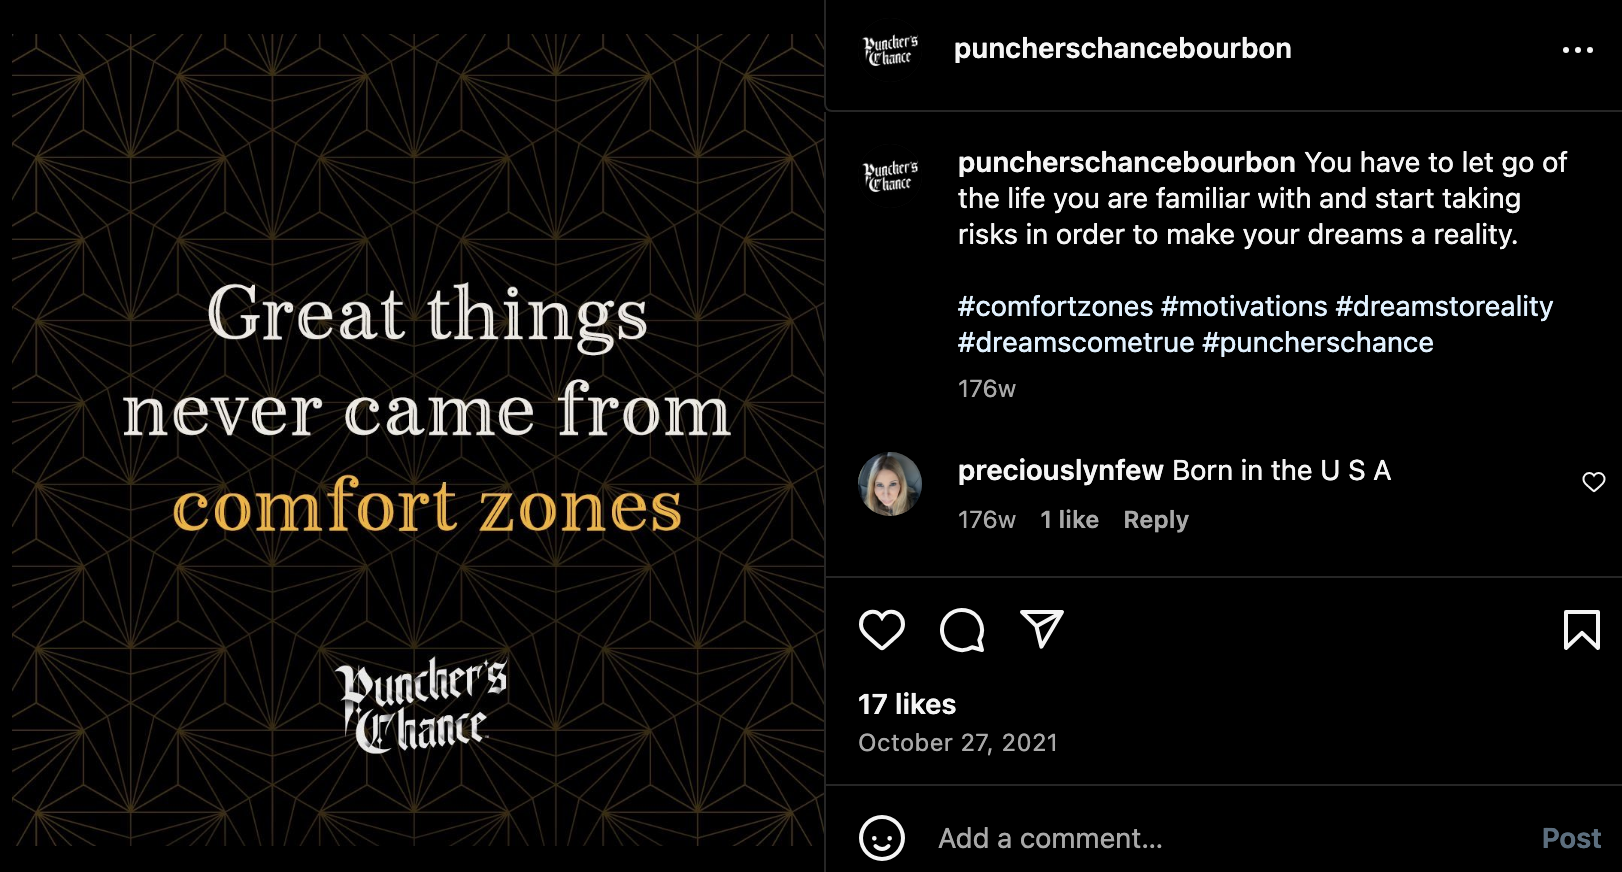This screenshot has height=872, width=1622.
Task: Click Reply under preciouslynfew's comment
Action: click(1155, 520)
